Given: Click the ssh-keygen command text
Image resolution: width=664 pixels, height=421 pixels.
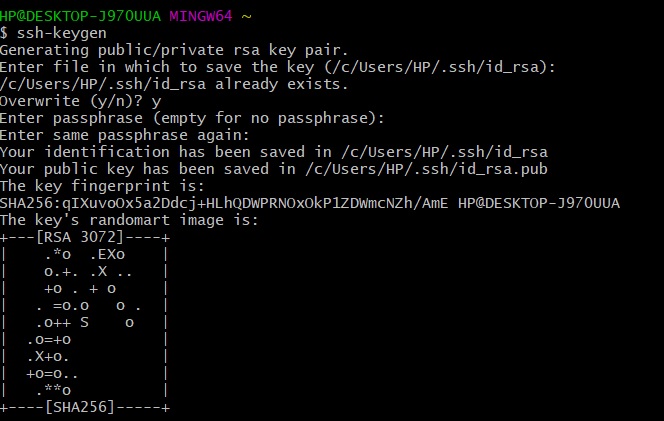Looking at the screenshot, I should 62,33.
